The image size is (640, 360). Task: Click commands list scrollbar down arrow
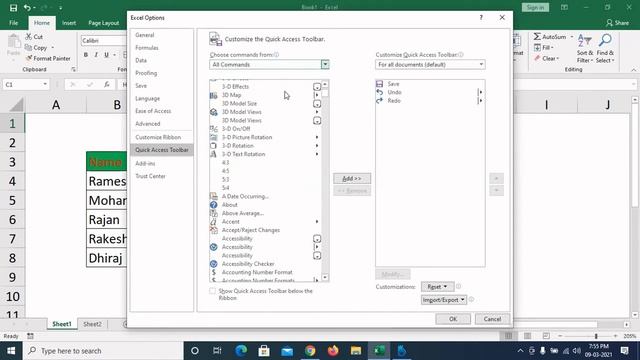325,278
